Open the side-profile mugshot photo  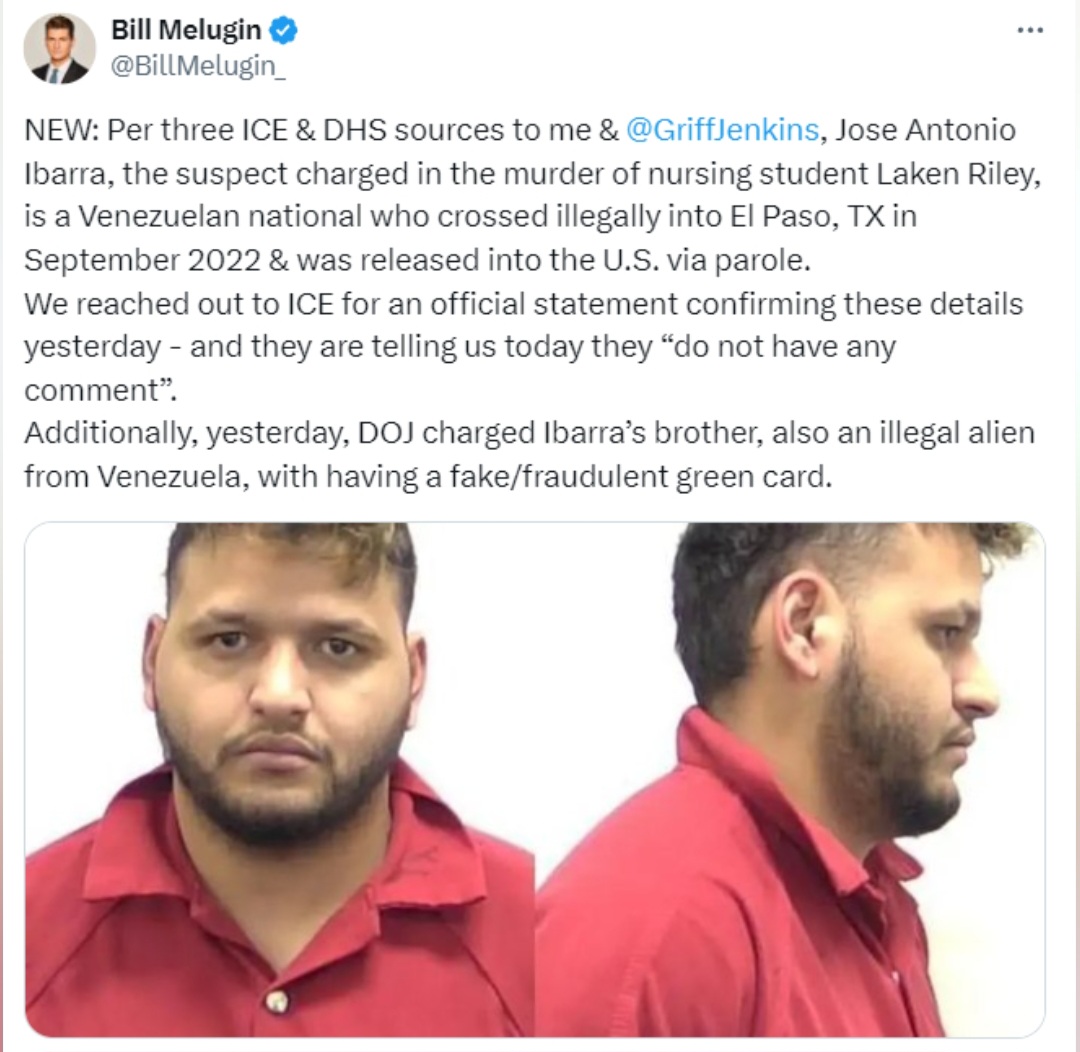click(x=791, y=779)
